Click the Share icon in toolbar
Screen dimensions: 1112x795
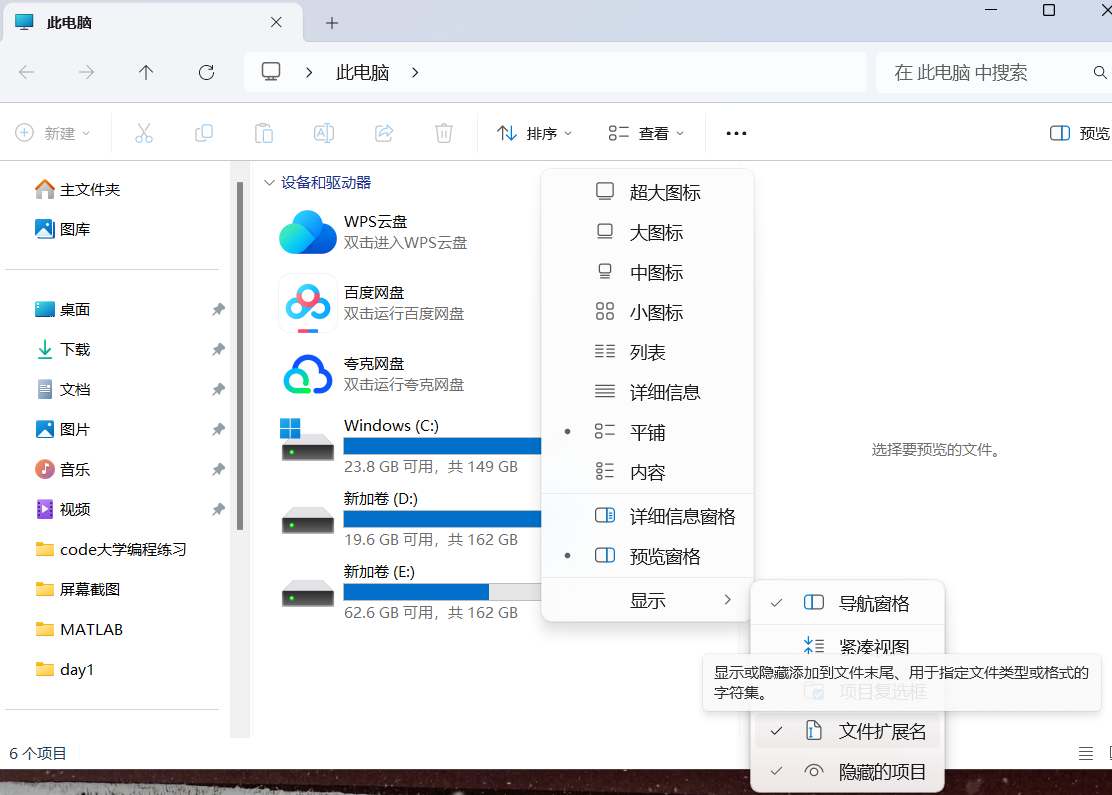click(384, 133)
